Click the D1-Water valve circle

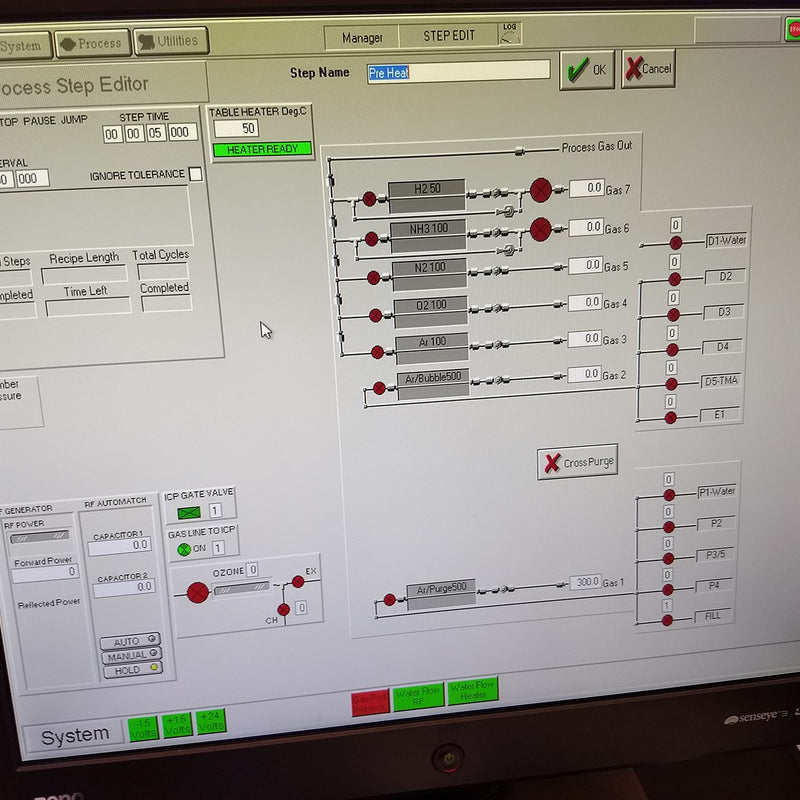coord(675,243)
